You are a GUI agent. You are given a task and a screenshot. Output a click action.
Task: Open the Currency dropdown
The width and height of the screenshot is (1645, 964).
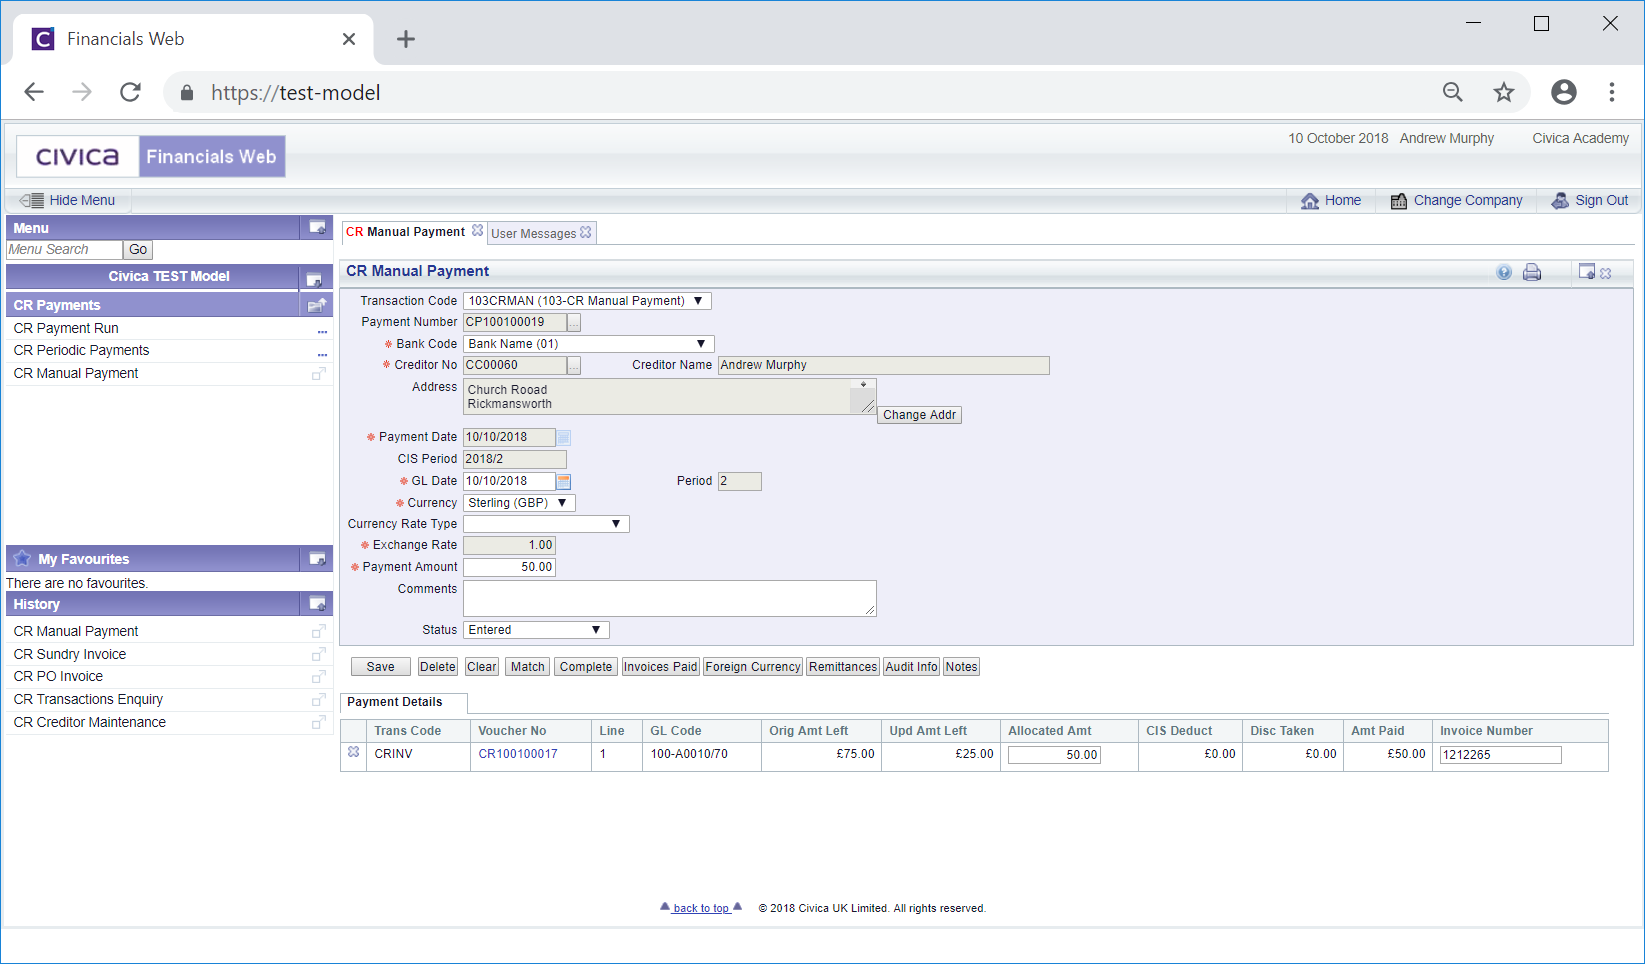(519, 503)
